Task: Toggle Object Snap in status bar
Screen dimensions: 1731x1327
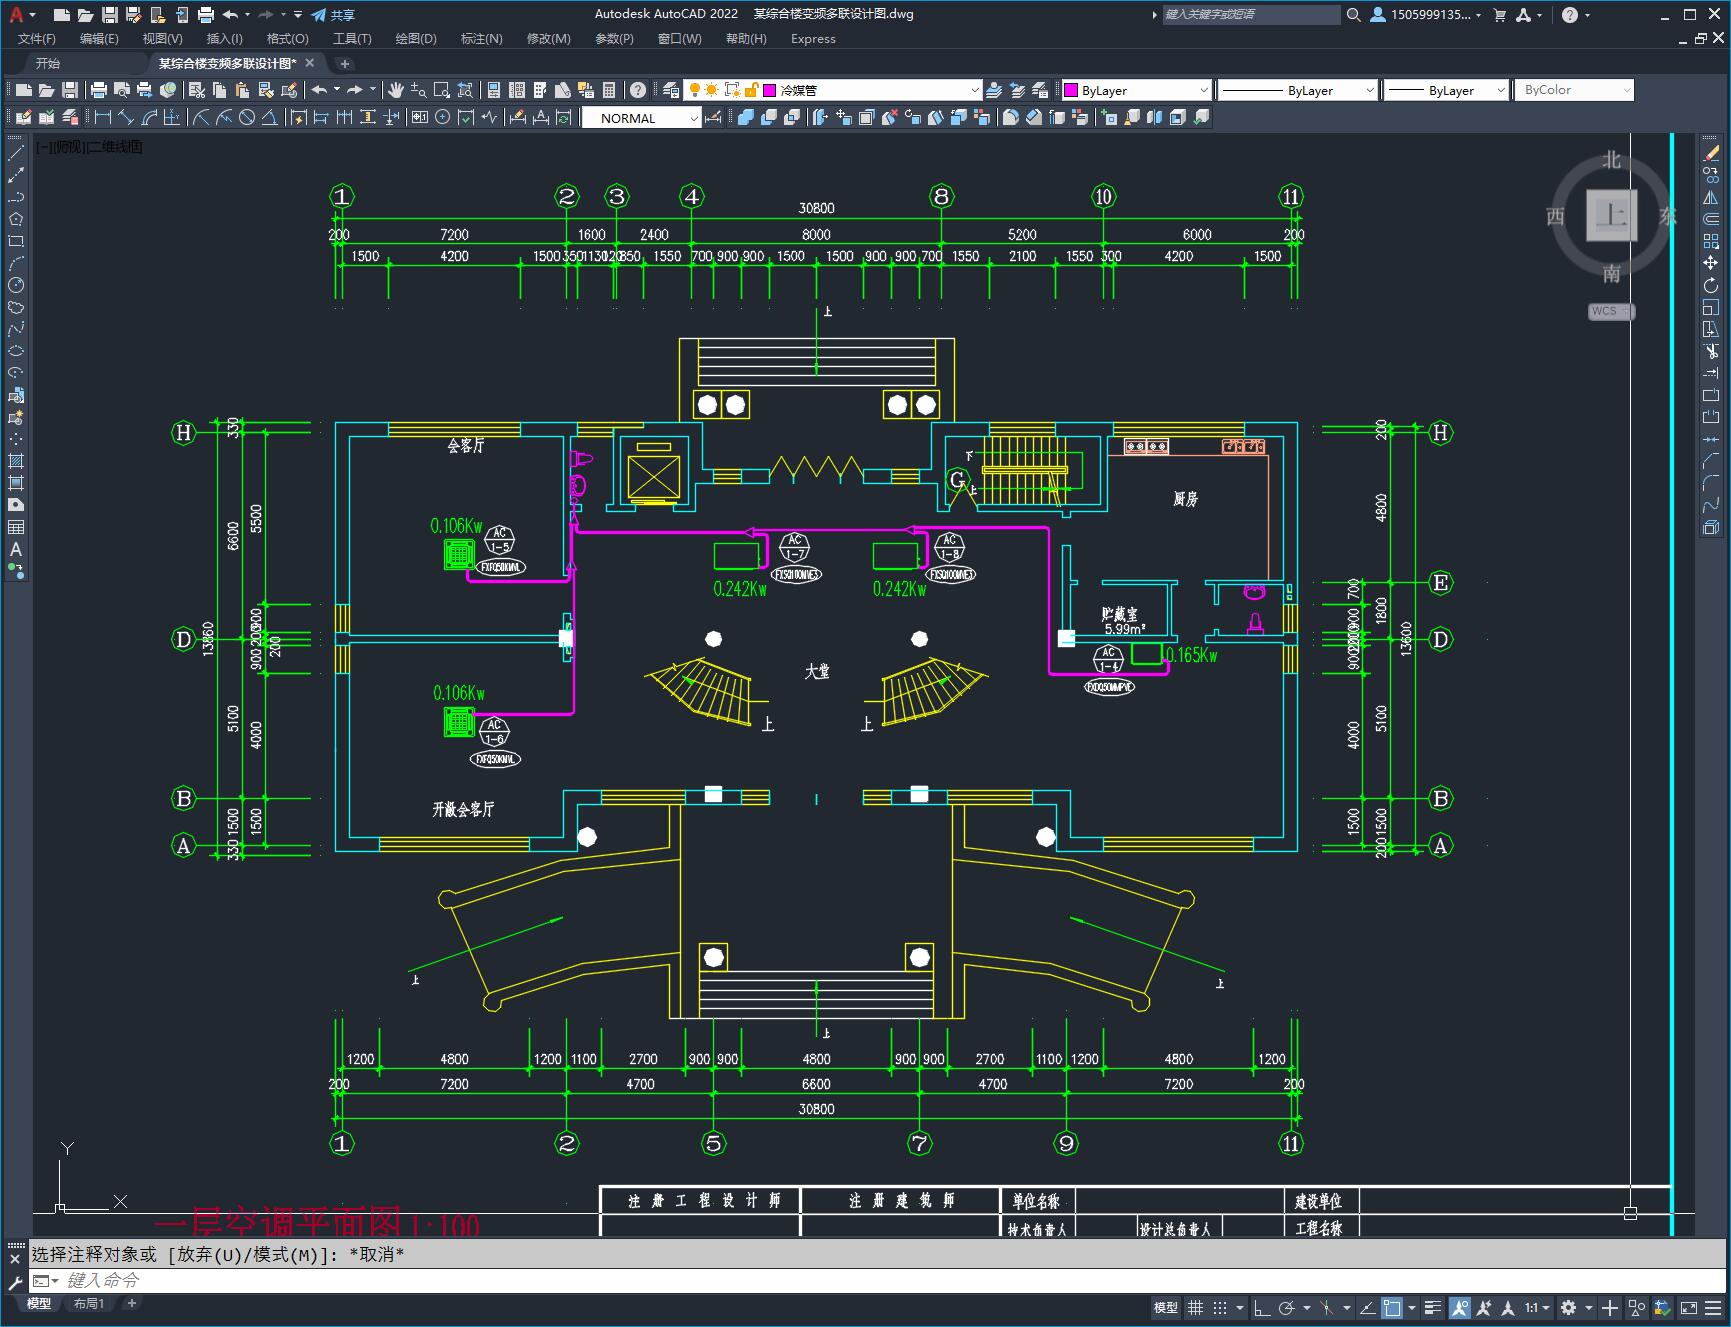Action: [1392, 1307]
